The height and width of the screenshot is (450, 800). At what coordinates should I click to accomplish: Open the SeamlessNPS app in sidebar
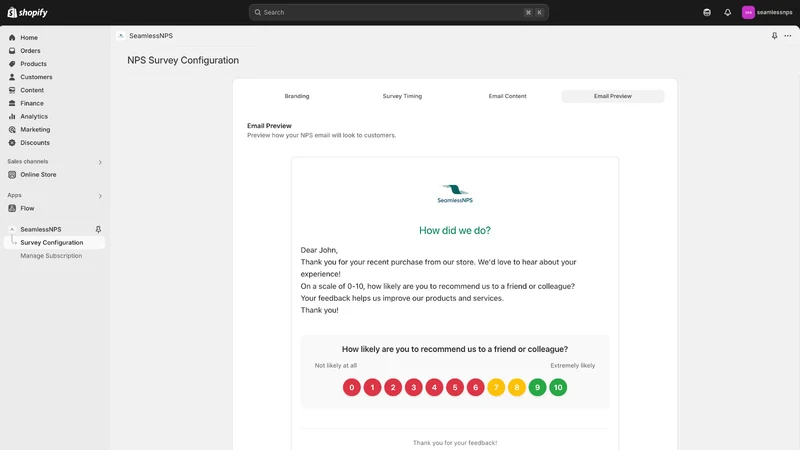click(41, 230)
